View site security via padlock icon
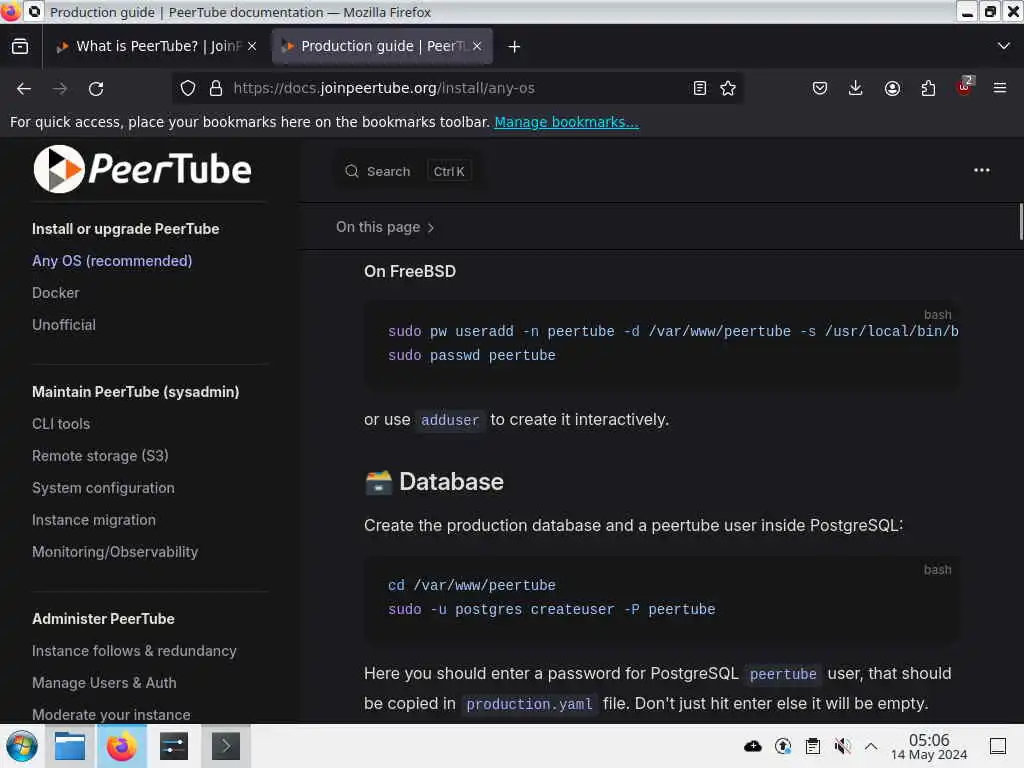Screen dimensions: 1024x768 pos(216,88)
